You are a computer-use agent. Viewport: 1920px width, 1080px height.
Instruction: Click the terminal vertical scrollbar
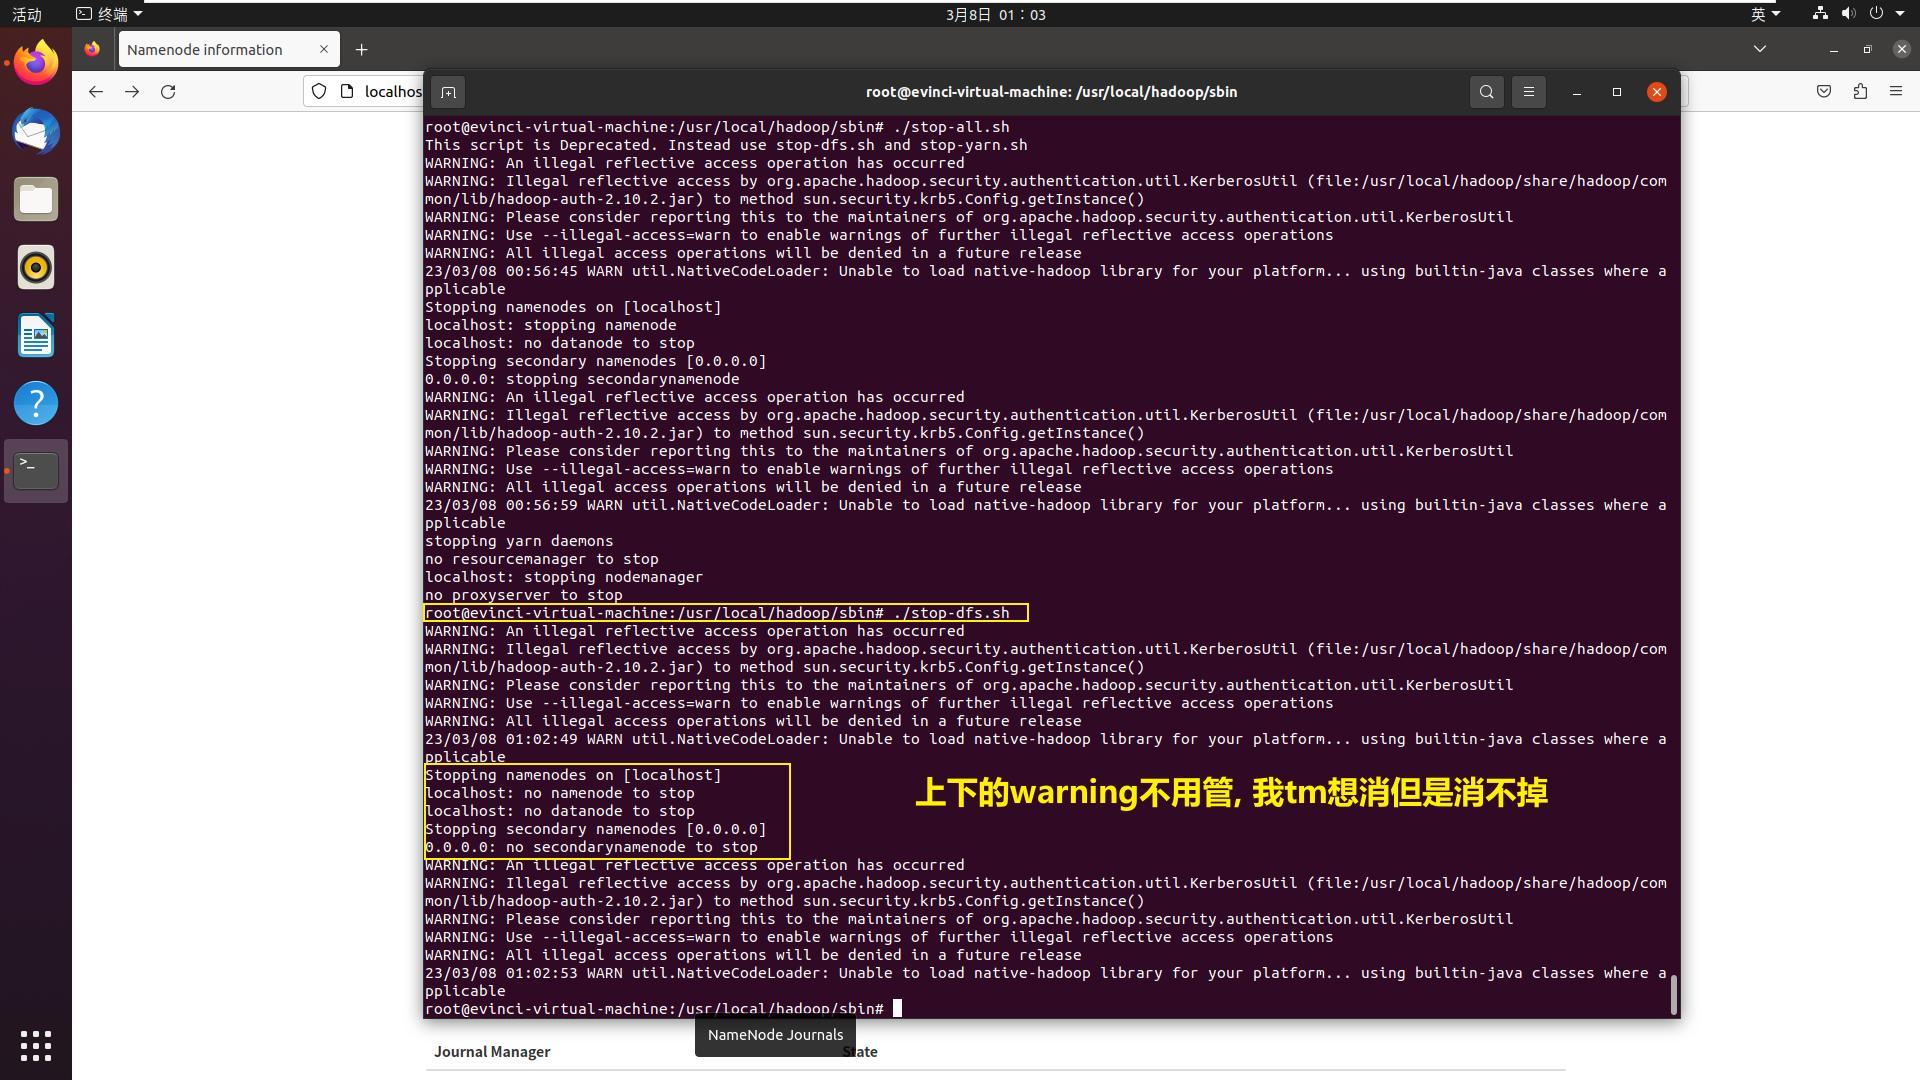coord(1674,994)
